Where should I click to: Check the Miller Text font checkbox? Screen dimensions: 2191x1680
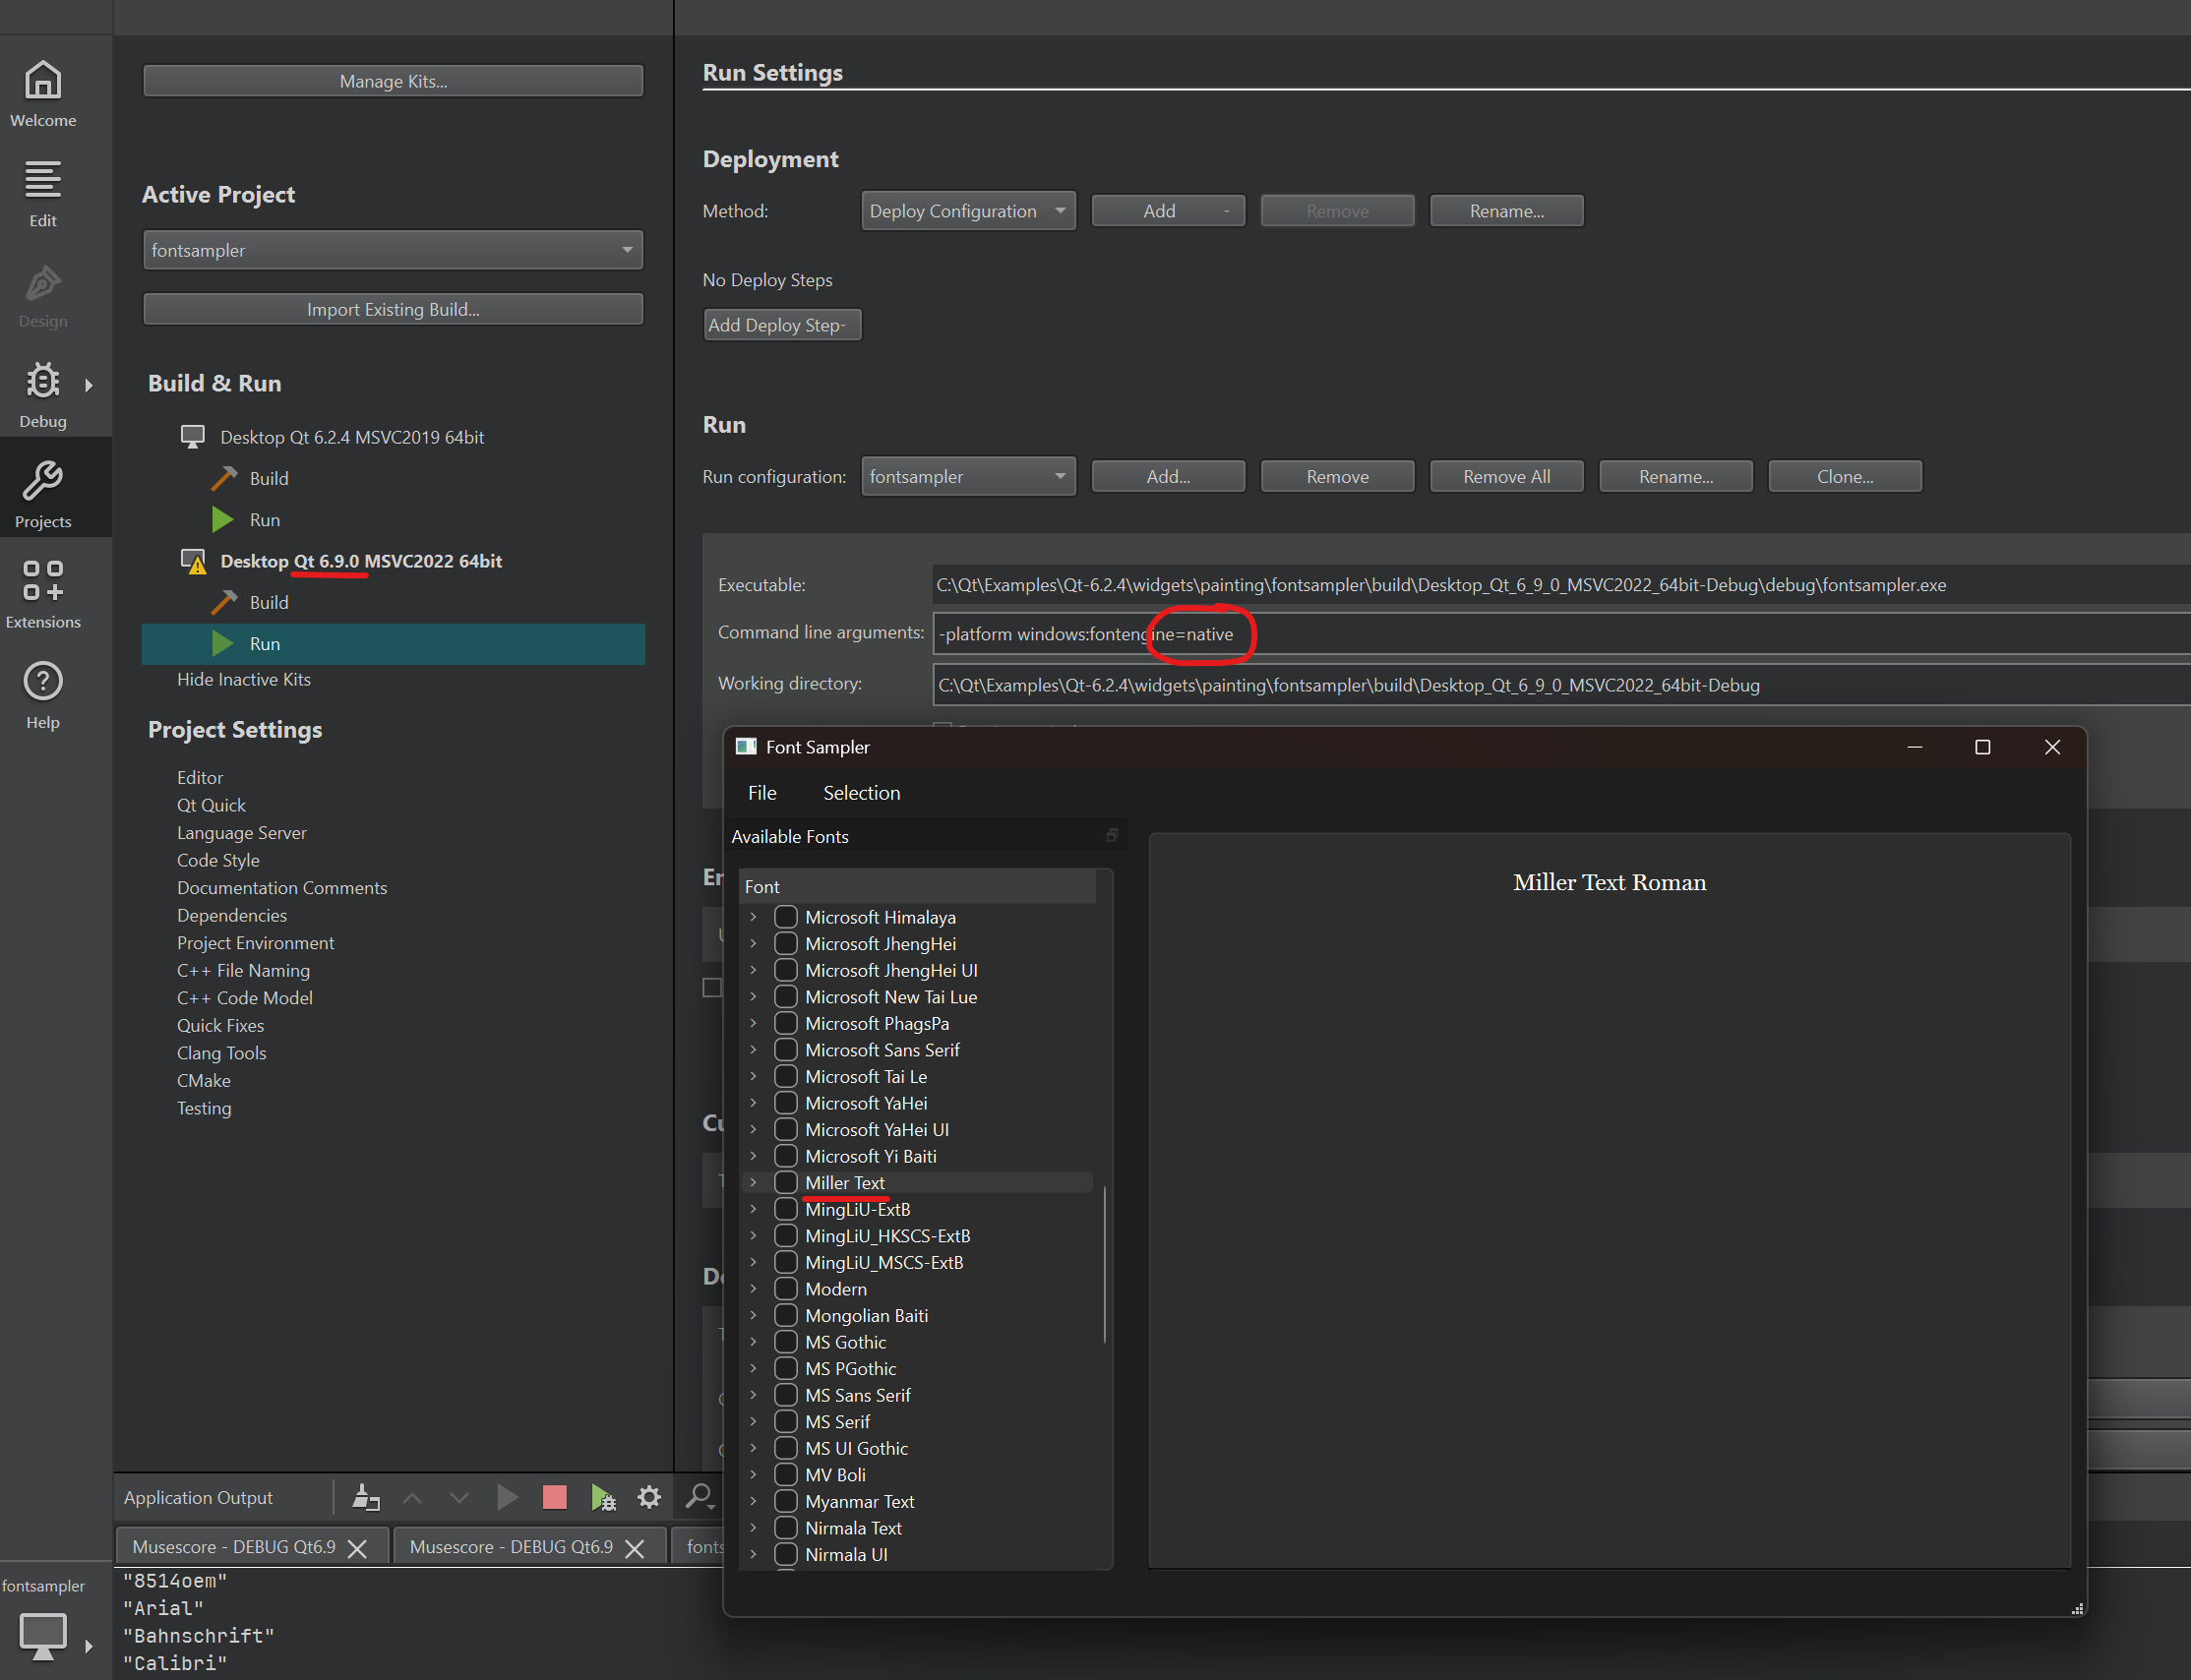[x=786, y=1183]
